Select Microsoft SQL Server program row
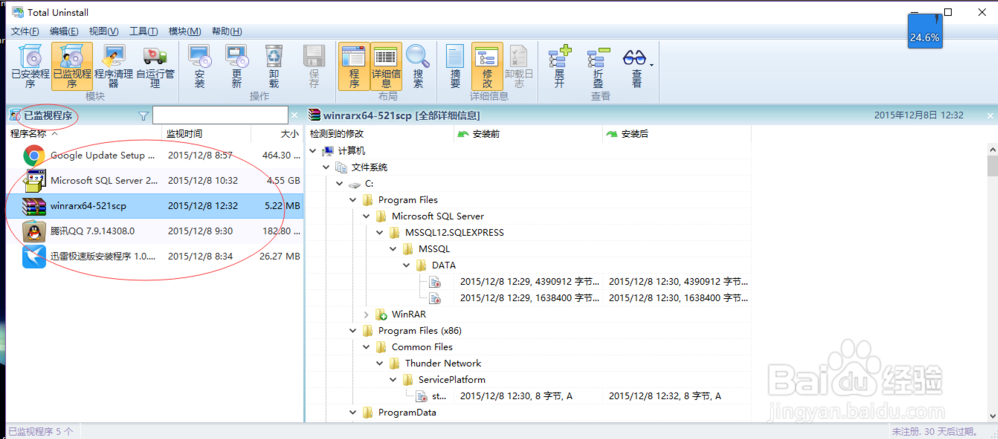This screenshot has width=998, height=439. click(155, 181)
